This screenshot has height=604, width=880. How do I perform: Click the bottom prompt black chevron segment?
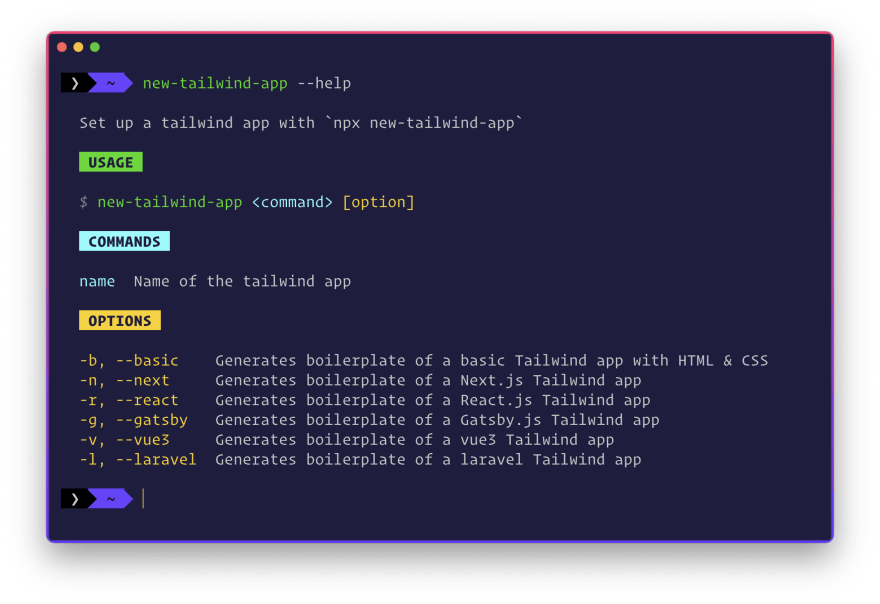[75, 498]
